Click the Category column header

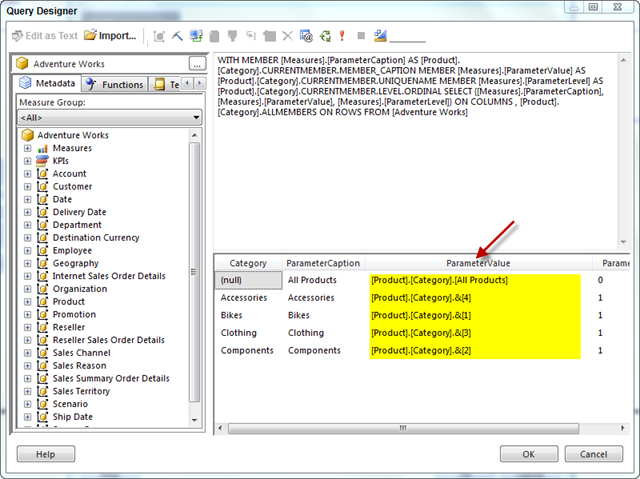click(x=248, y=263)
